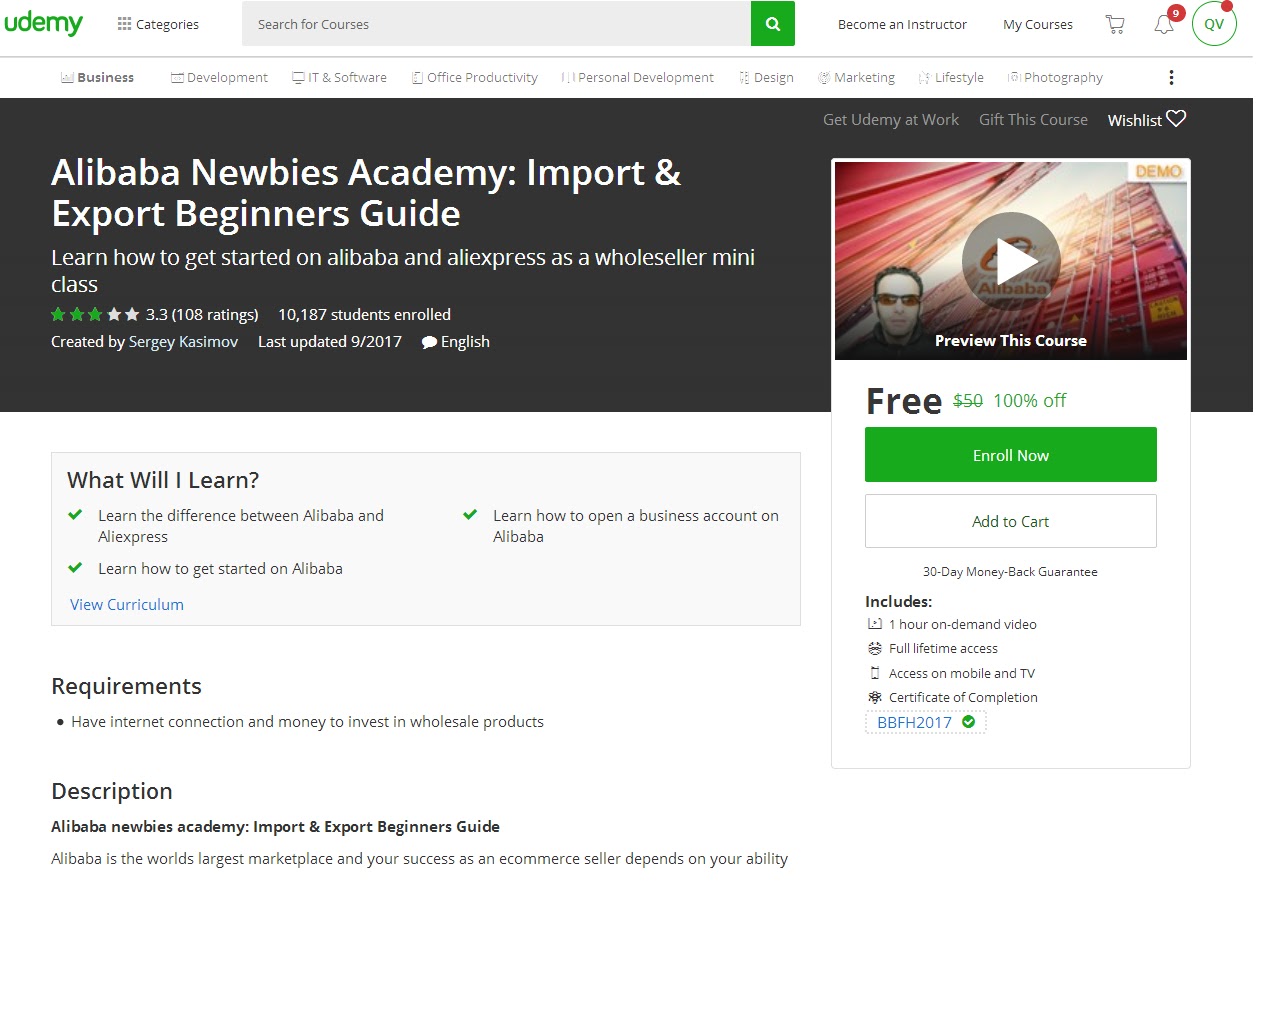This screenshot has width=1280, height=1024.
Task: Select the Development category tab
Action: pyautogui.click(x=219, y=77)
